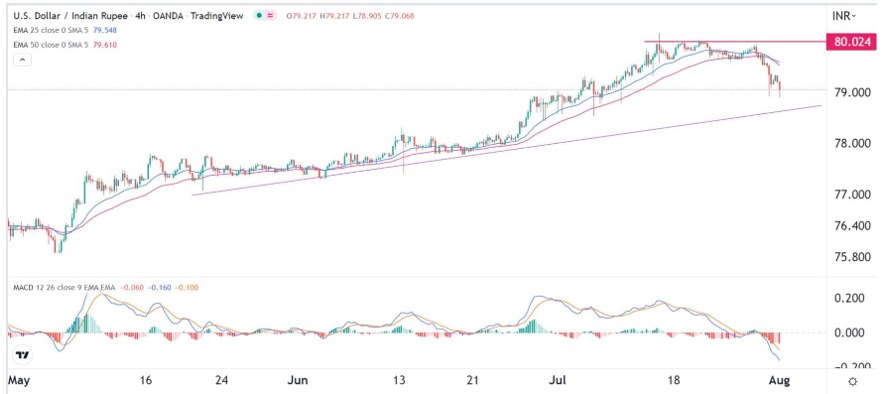Collapse the indicator legend with arrow button
The image size is (883, 394).
coord(23,60)
